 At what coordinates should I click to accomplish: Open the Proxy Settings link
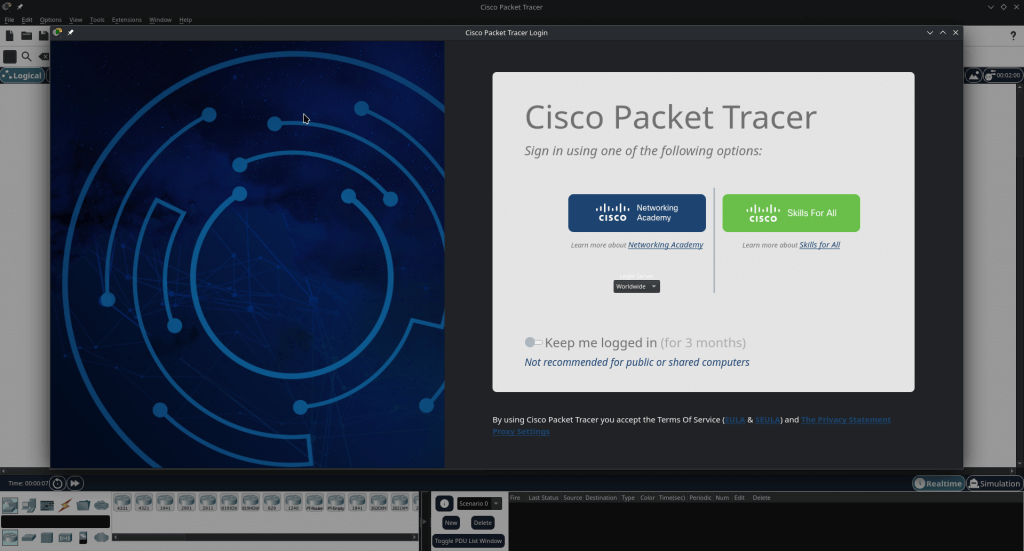tap(520, 432)
